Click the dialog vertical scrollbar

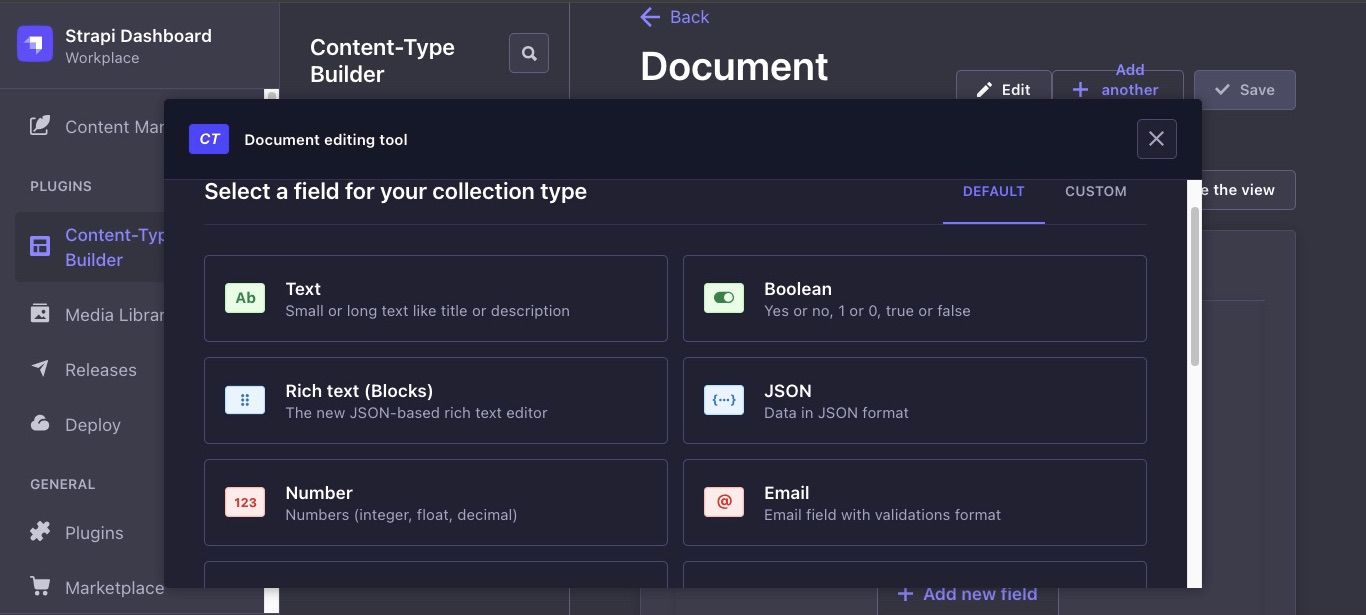click(x=1194, y=286)
